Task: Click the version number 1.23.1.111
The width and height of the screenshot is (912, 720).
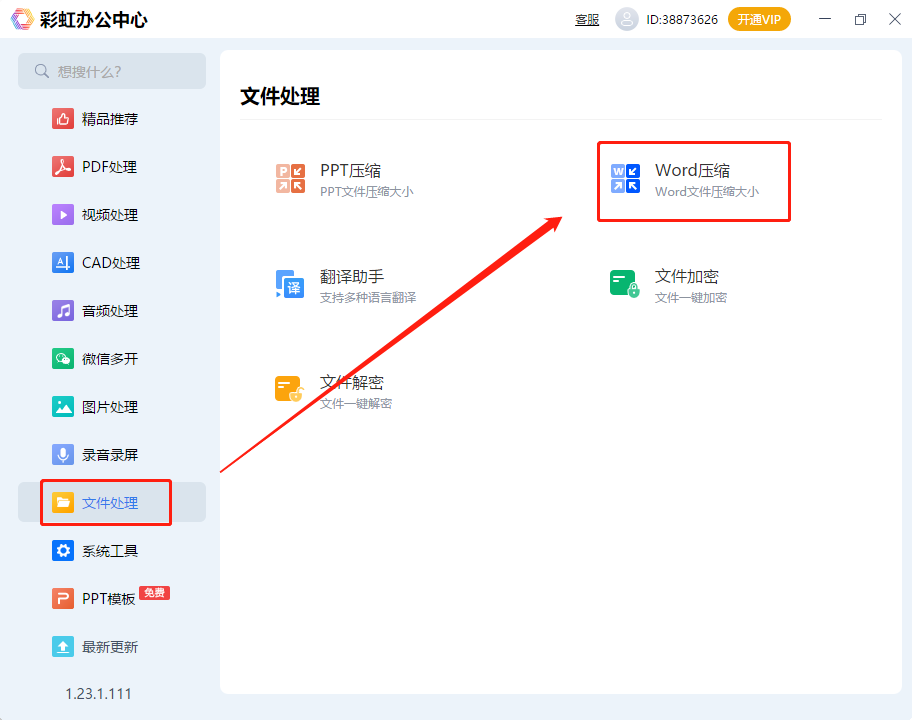Action: coord(98,693)
